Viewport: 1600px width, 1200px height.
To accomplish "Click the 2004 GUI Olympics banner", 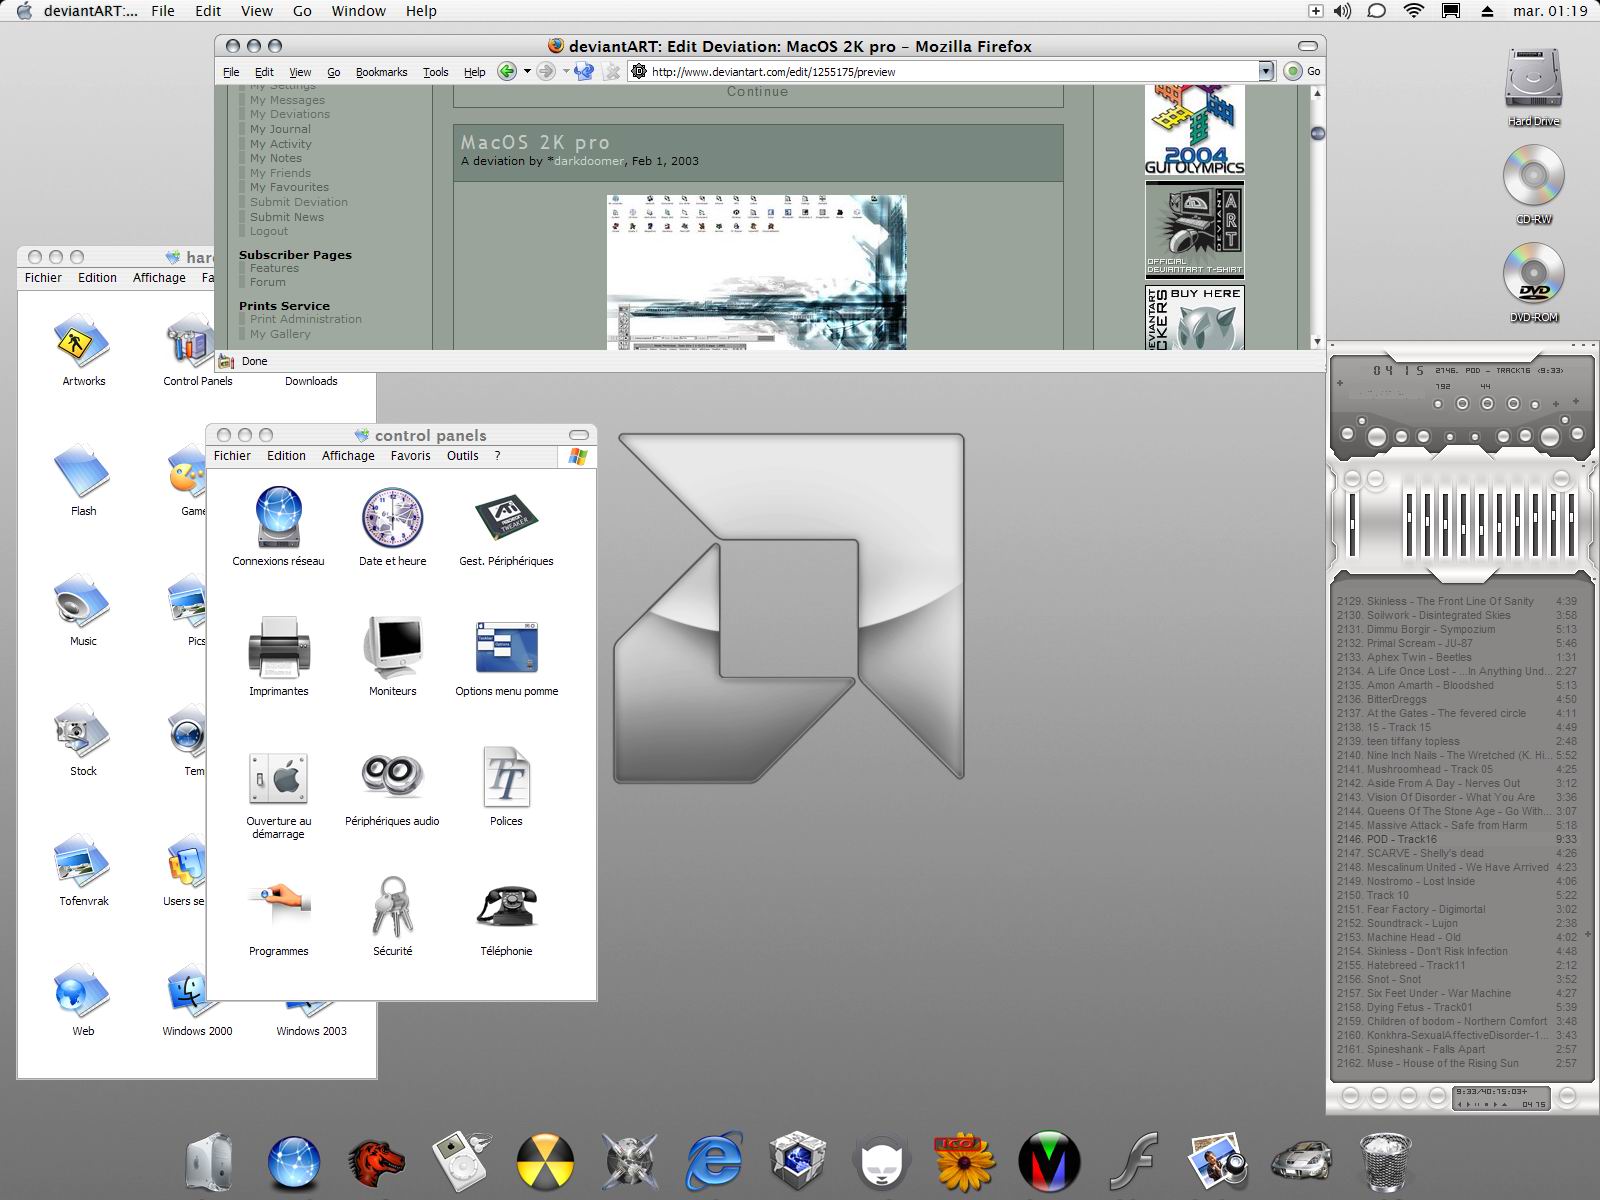I will (1194, 130).
